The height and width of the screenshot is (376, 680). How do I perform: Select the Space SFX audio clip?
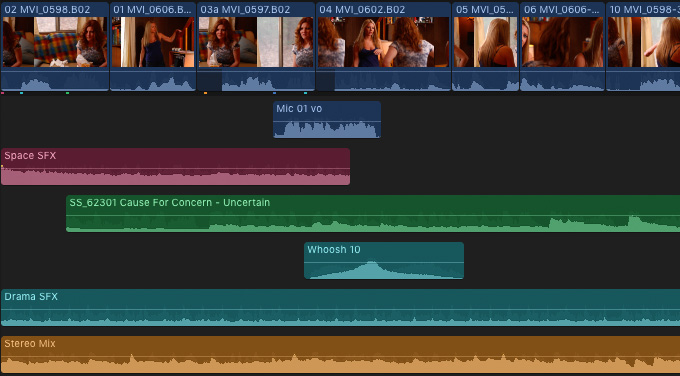coord(175,167)
